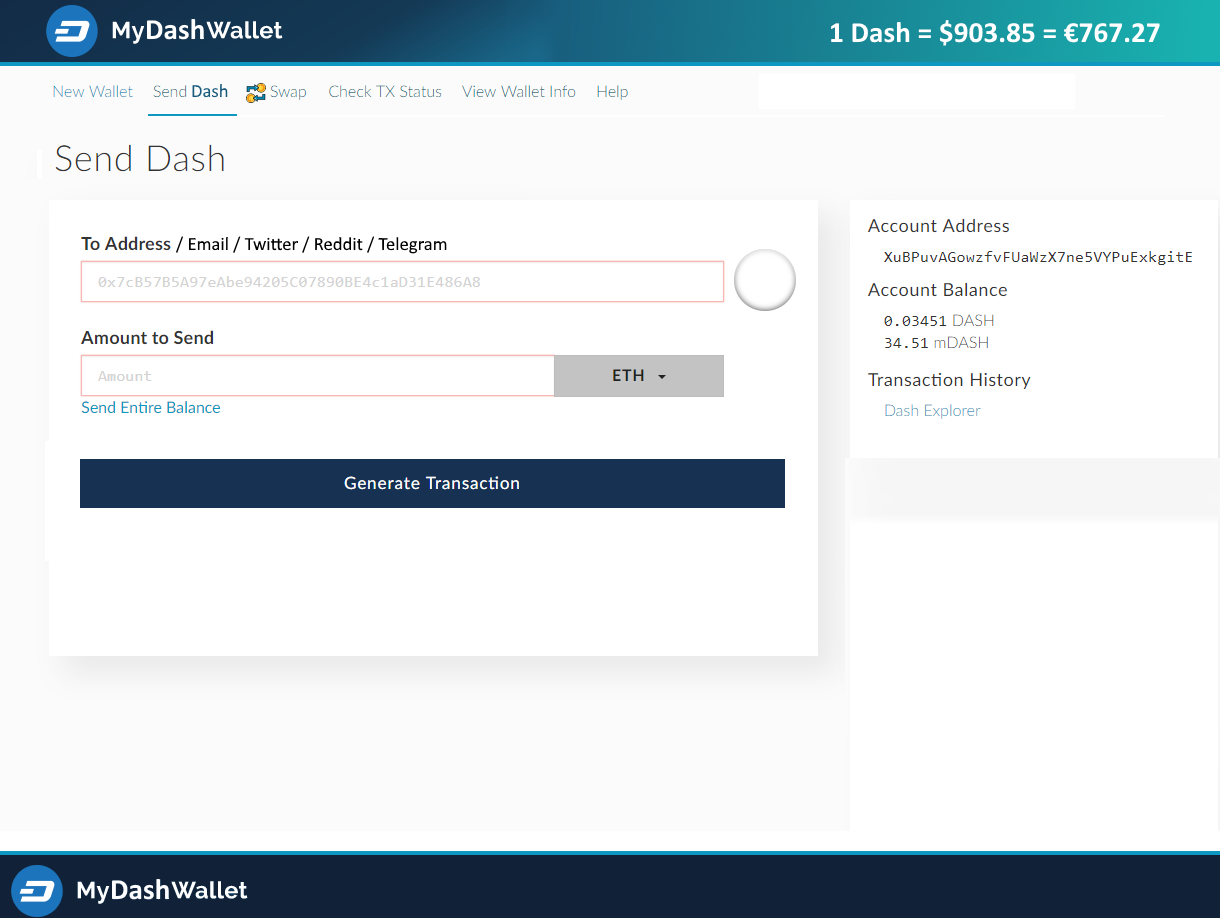Expand the ETH currency dropdown
The width and height of the screenshot is (1220, 918).
click(x=639, y=376)
